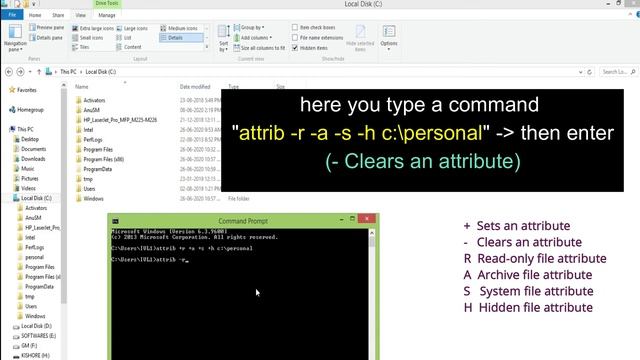
Task: Refresh the Local Disk (C:) view
Action: click(x=589, y=72)
